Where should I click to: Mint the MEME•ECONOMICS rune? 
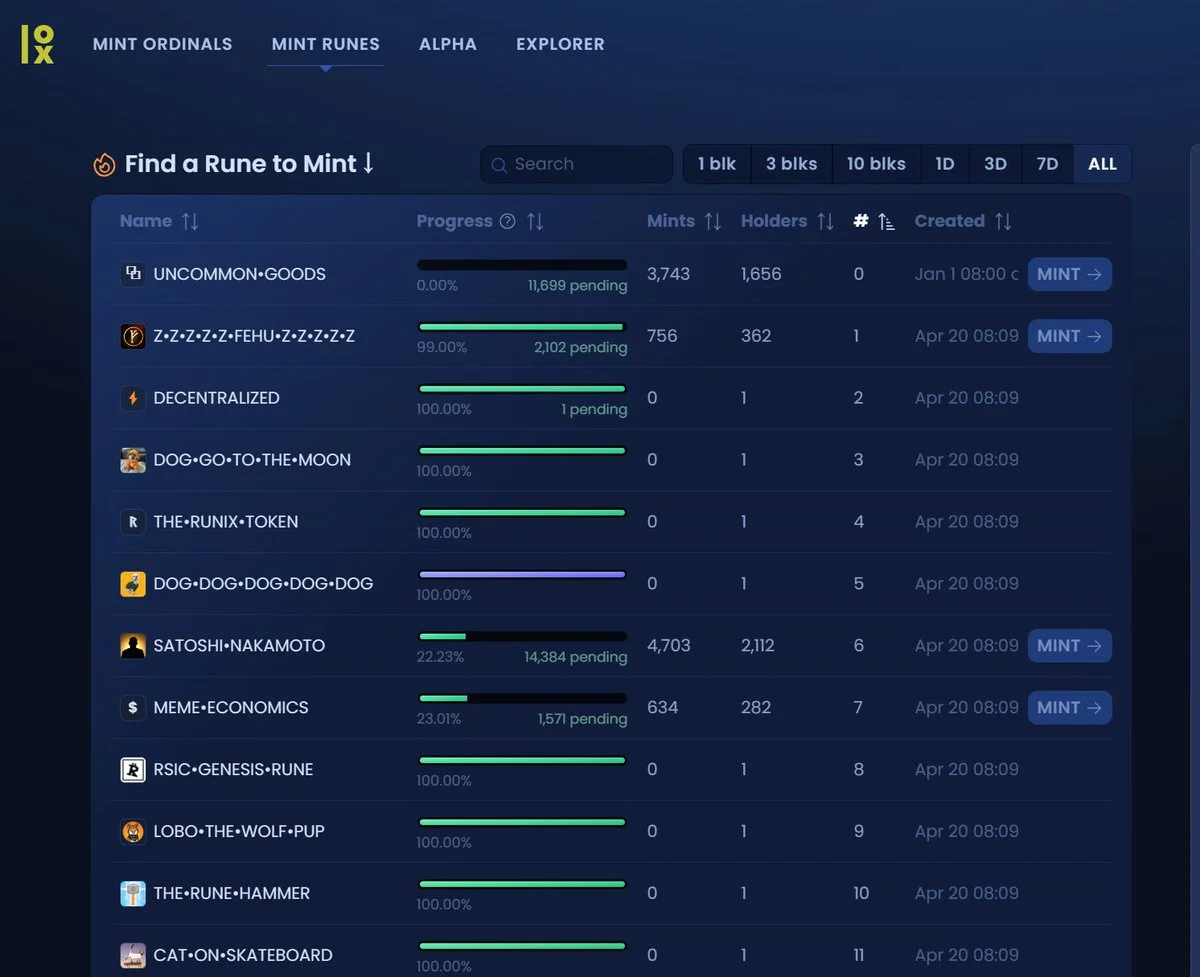1070,708
